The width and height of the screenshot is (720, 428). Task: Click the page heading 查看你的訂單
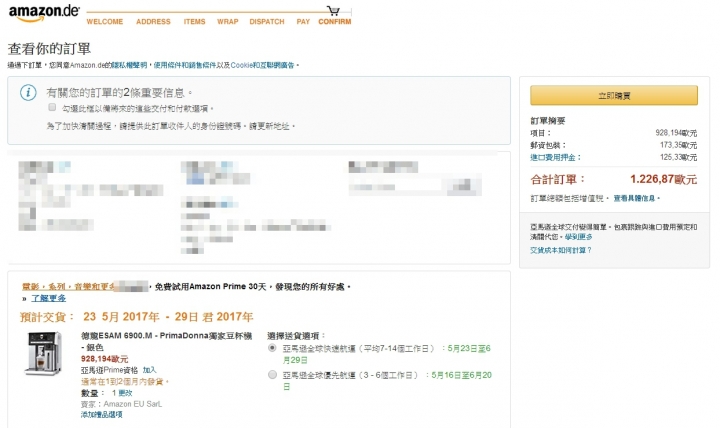[x=49, y=49]
